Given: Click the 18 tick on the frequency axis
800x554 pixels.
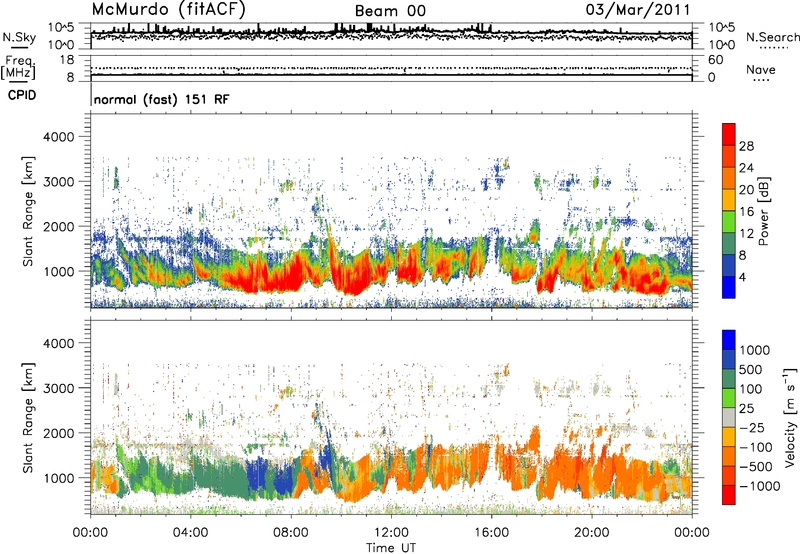Looking at the screenshot, I should (67, 60).
